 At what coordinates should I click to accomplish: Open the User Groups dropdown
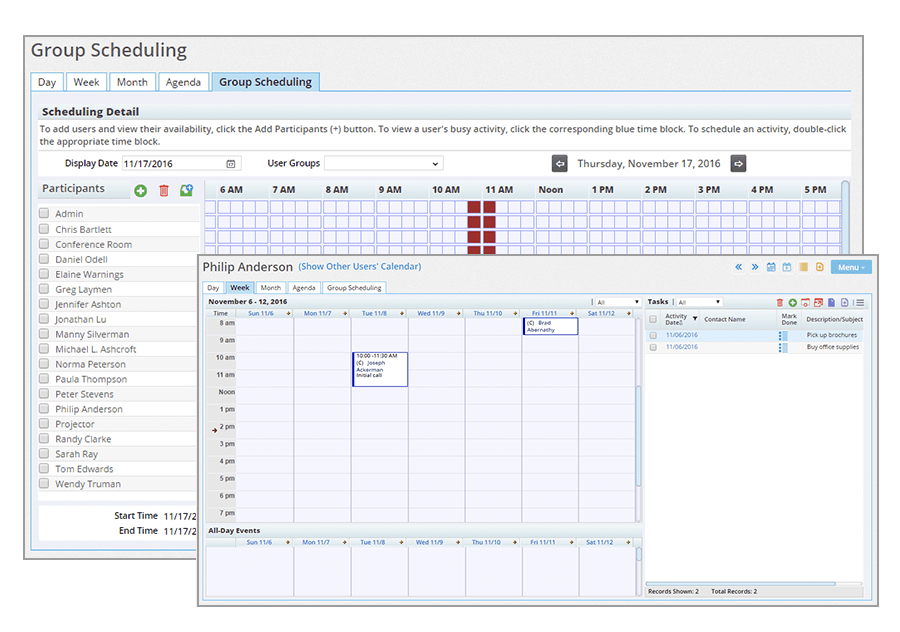[x=383, y=164]
